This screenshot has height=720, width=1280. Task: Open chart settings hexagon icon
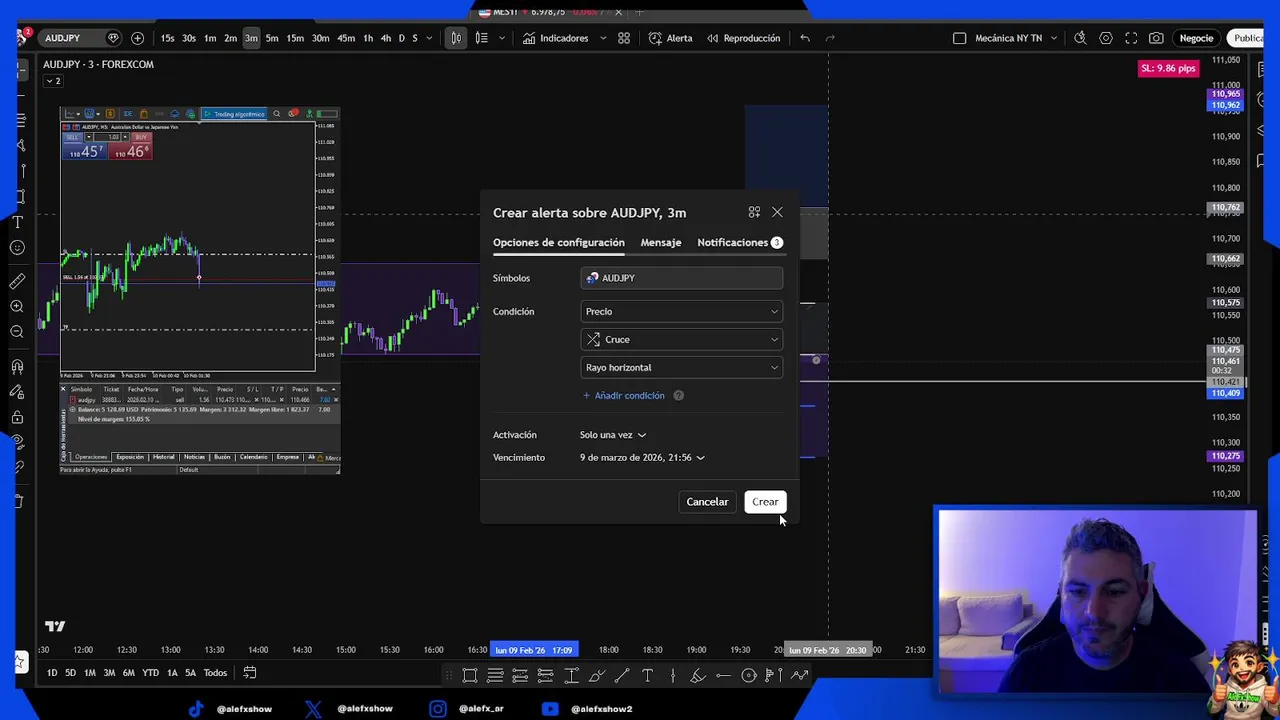tap(1106, 38)
